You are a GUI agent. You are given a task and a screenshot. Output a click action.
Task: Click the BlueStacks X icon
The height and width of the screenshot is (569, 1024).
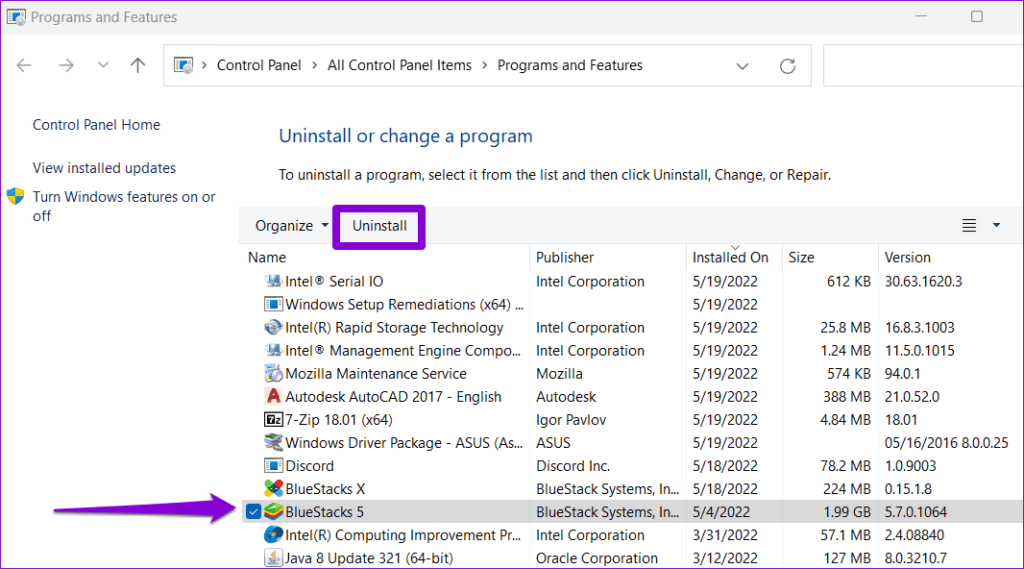pyautogui.click(x=273, y=489)
